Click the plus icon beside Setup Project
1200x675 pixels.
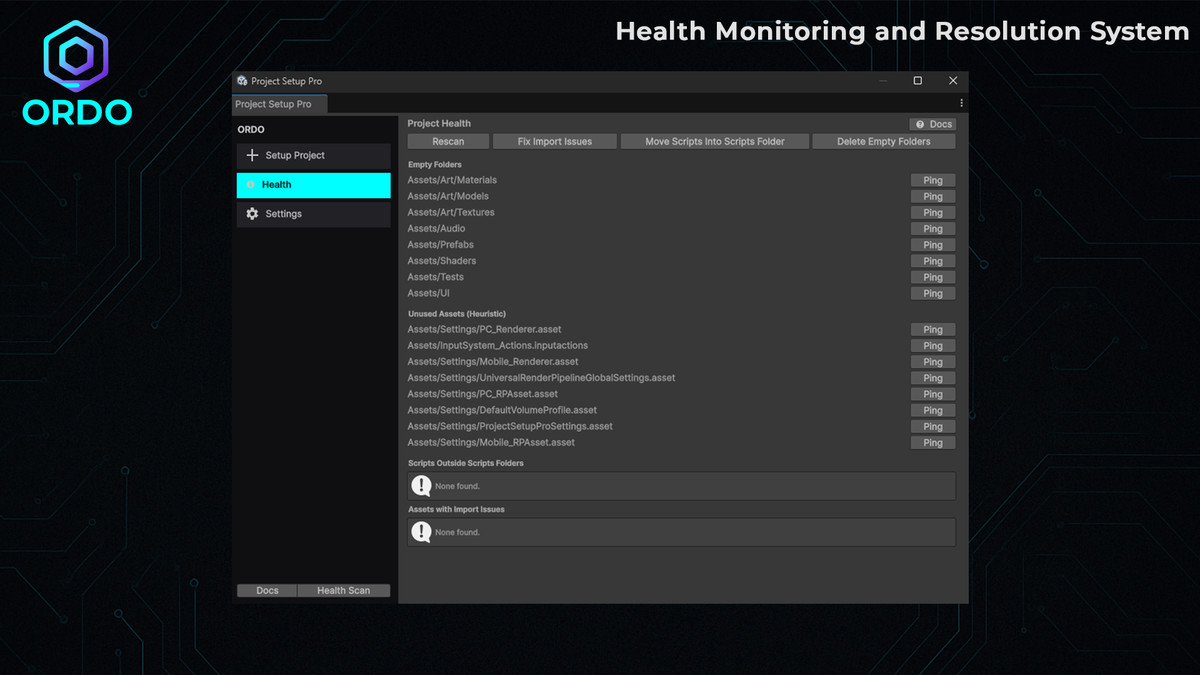click(x=252, y=155)
